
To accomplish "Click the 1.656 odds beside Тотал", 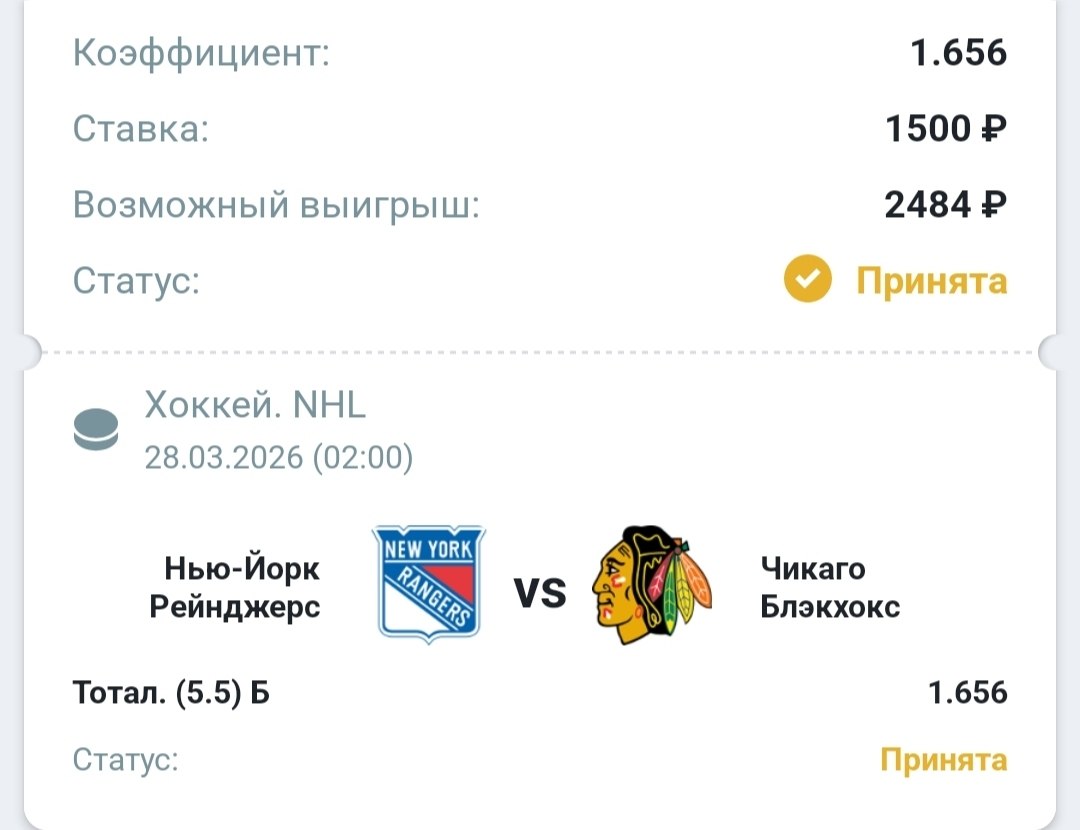I will tap(967, 692).
